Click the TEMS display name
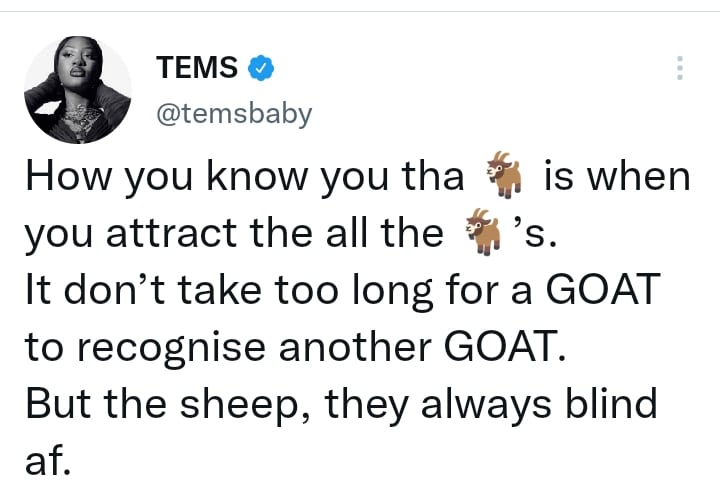 pyautogui.click(x=197, y=68)
